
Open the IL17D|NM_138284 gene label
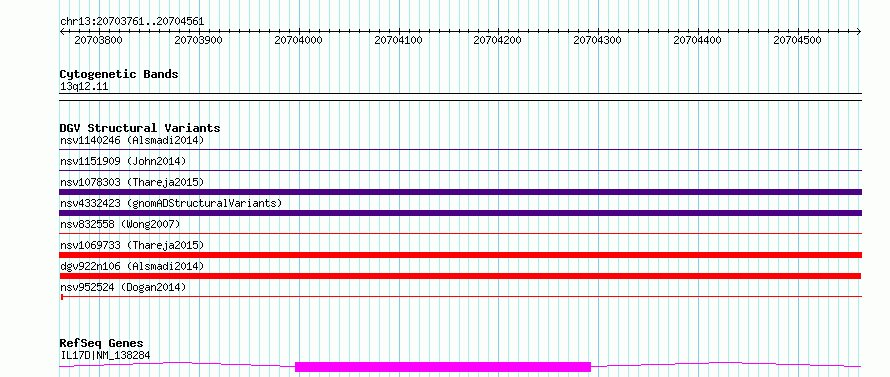click(105, 355)
